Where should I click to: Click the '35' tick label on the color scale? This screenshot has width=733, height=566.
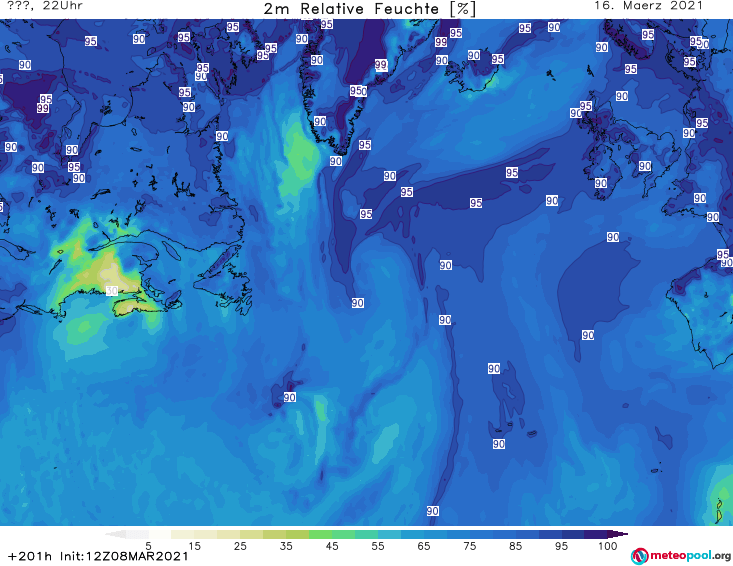pos(286,546)
